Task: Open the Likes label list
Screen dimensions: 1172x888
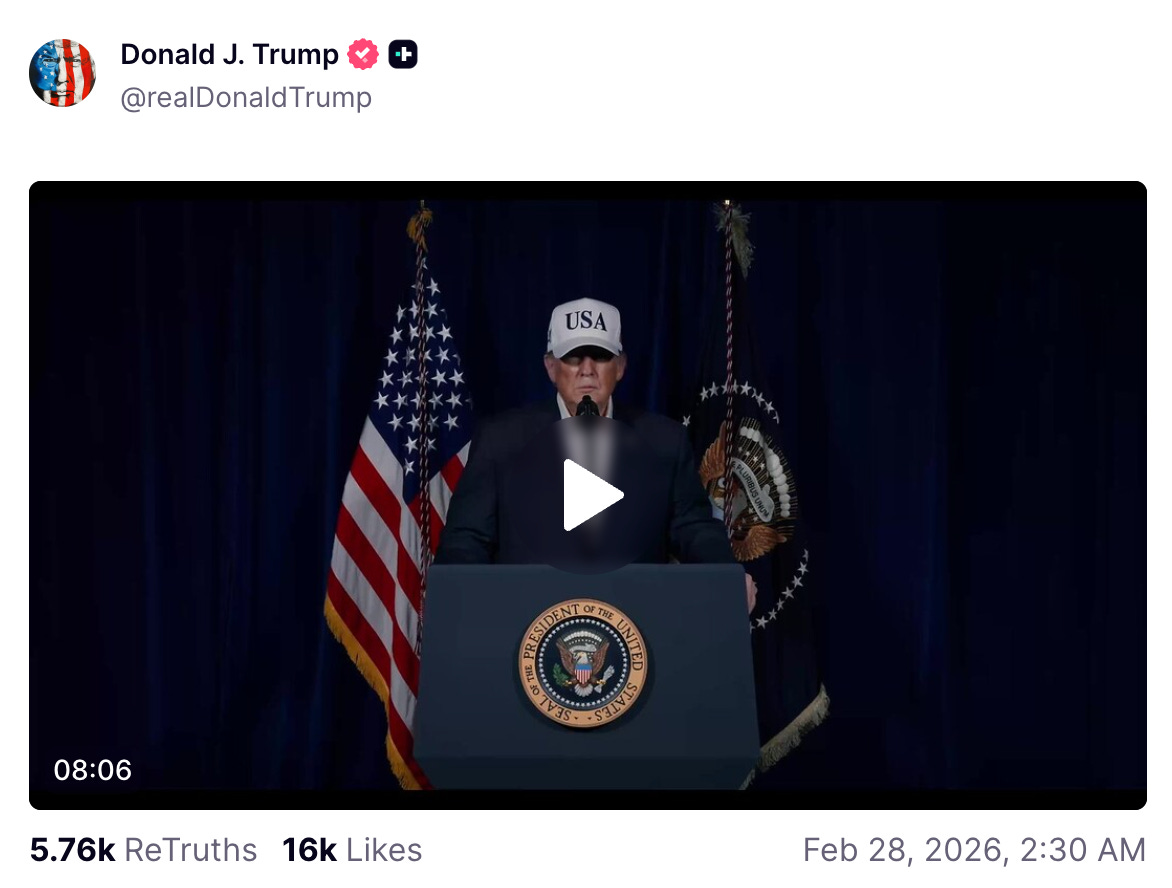Action: click(x=384, y=850)
